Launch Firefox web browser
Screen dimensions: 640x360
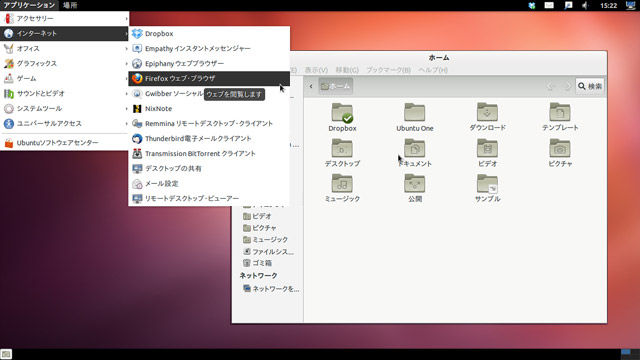[x=209, y=78]
